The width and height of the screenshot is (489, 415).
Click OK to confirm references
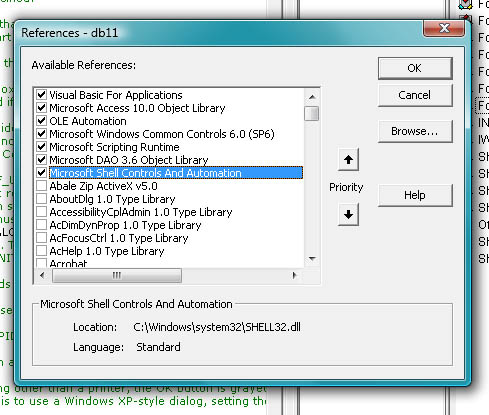tap(415, 68)
